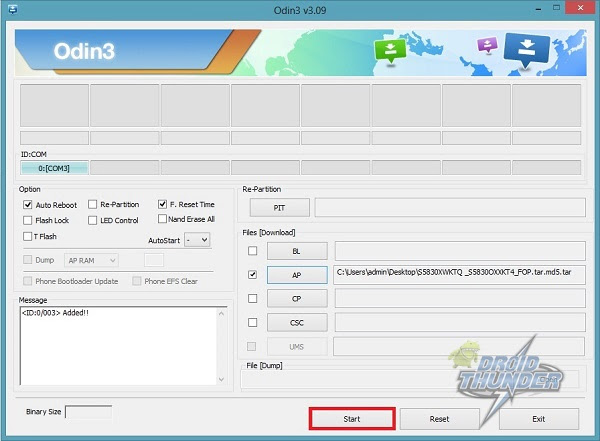Click the CSC file path field
The width and height of the screenshot is (600, 441).
point(460,323)
